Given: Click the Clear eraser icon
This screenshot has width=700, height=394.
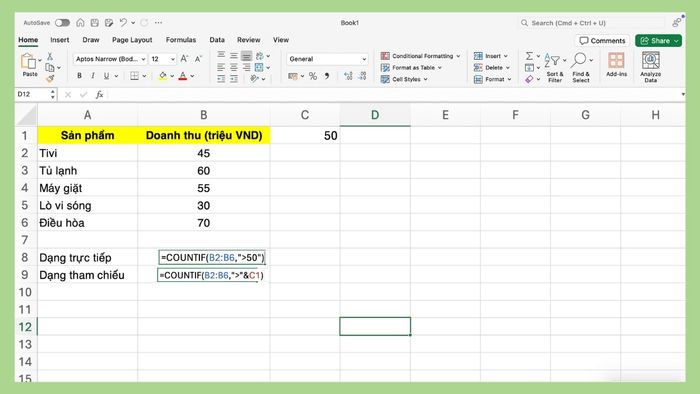Looking at the screenshot, I should point(529,79).
